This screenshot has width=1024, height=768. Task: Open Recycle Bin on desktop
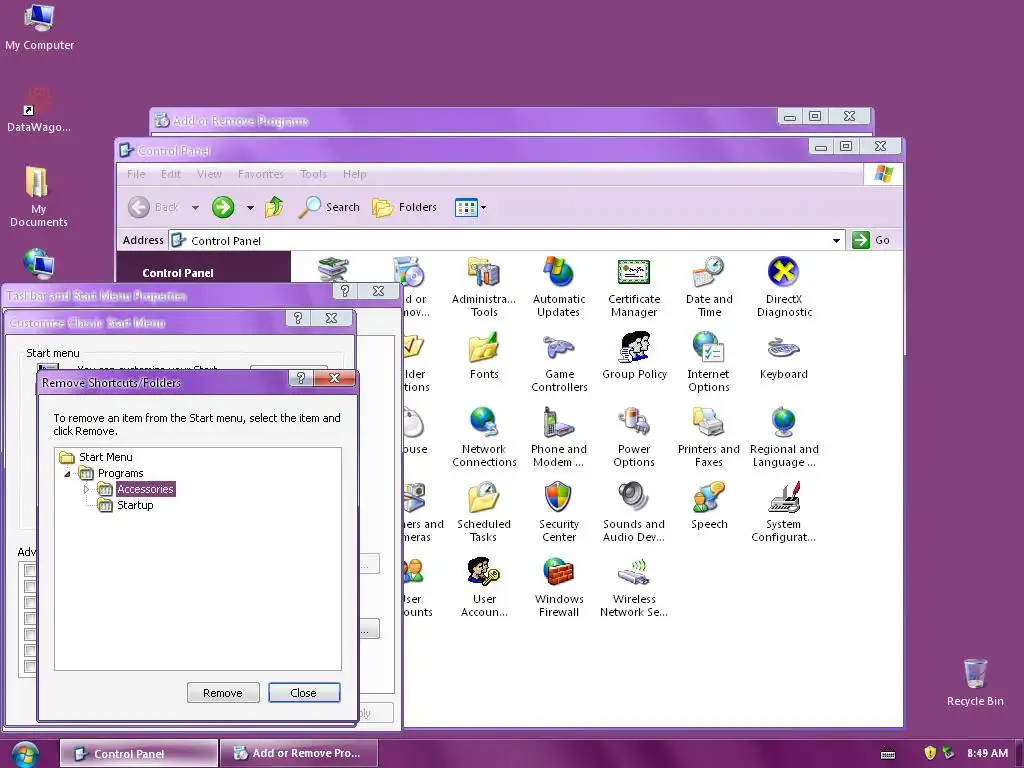[x=975, y=682]
